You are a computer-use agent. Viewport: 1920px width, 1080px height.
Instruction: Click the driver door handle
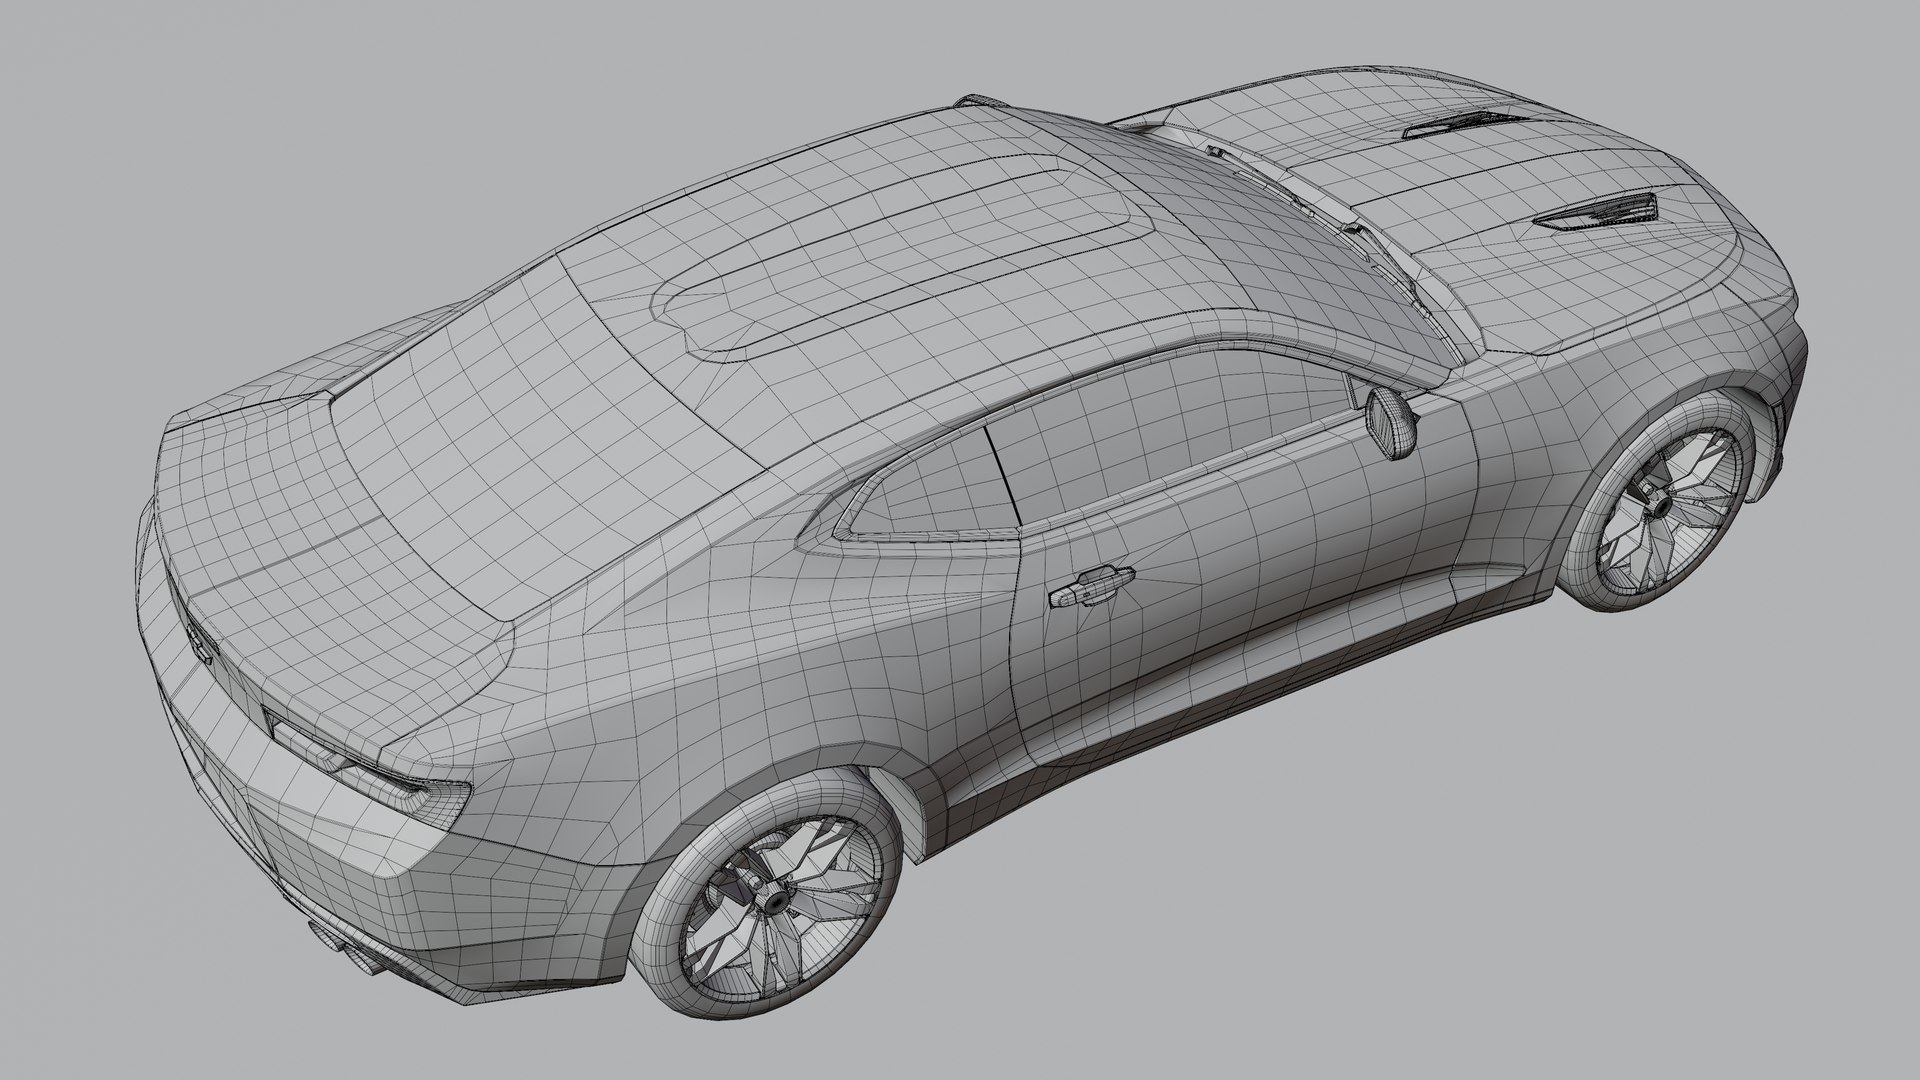coord(1091,586)
